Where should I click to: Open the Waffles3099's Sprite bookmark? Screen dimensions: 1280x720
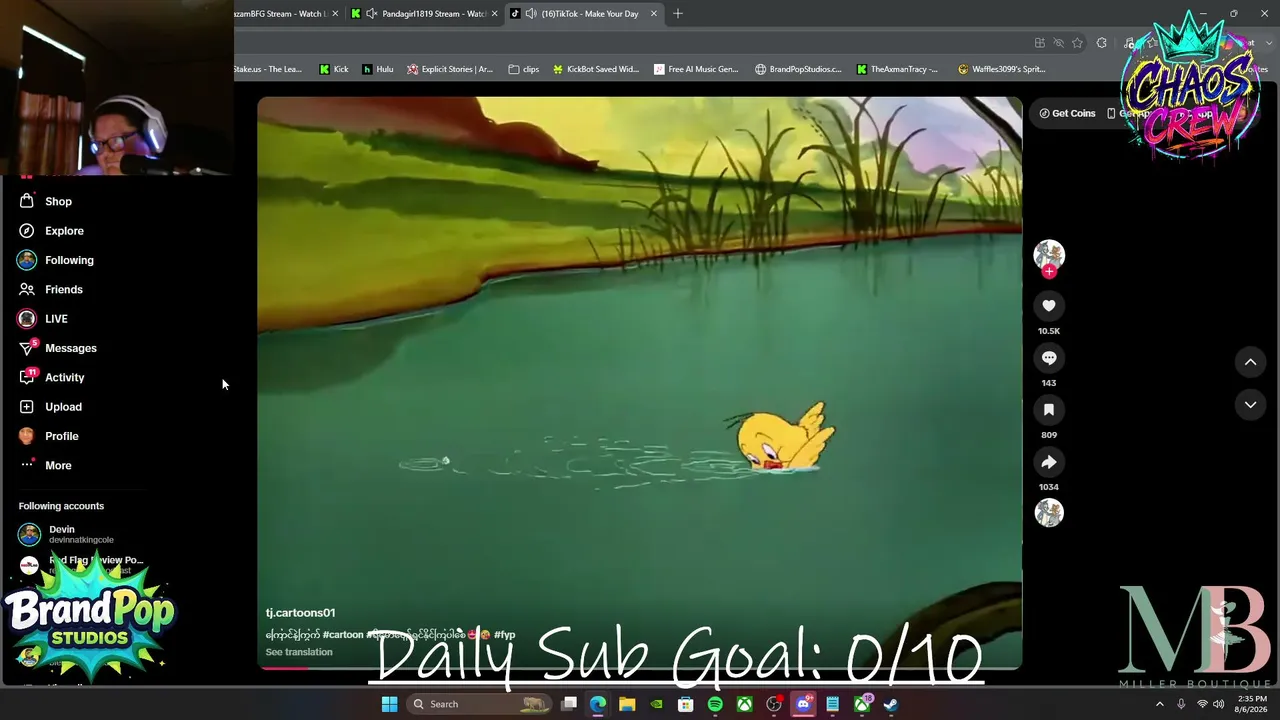(x=1001, y=69)
